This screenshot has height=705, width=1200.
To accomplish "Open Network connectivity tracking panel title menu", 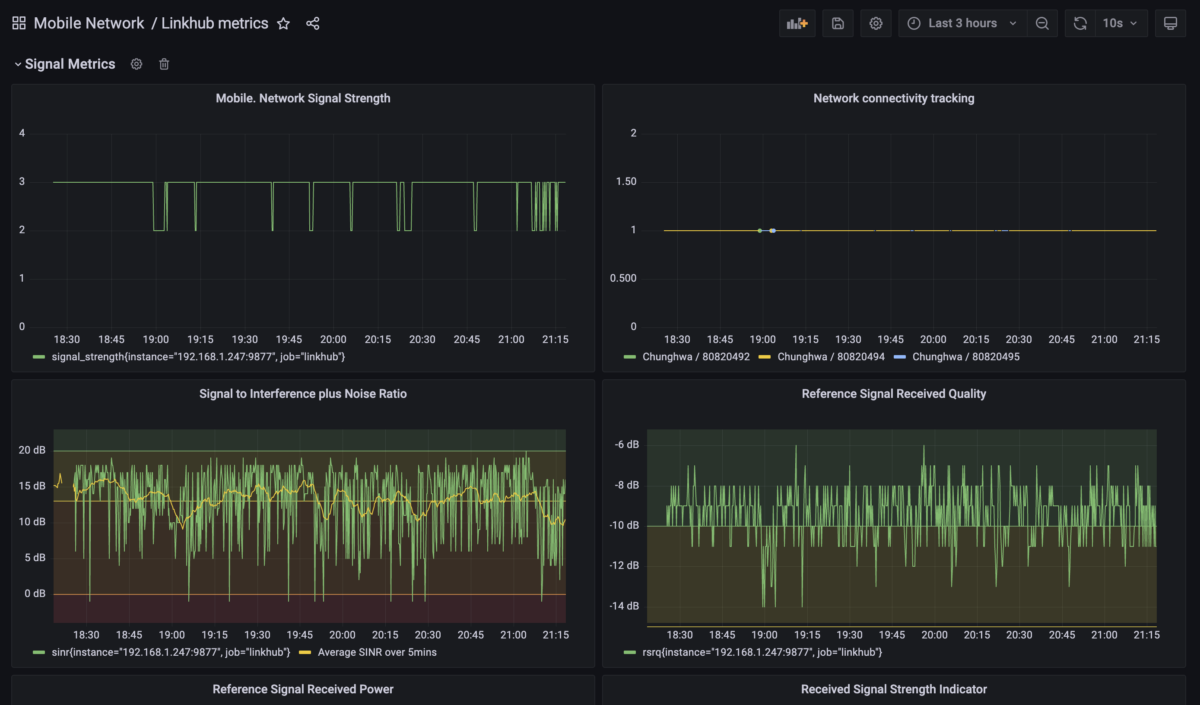I will (x=893, y=99).
